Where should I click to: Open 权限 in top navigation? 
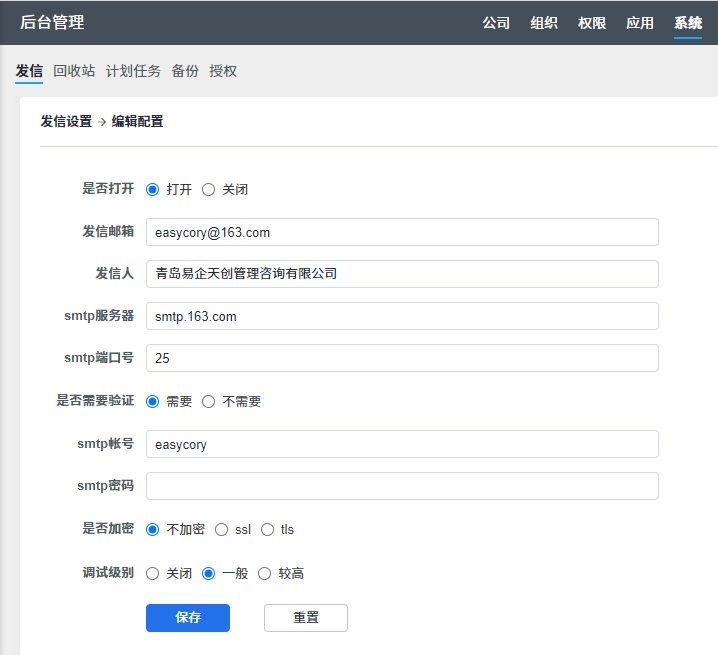click(x=592, y=23)
